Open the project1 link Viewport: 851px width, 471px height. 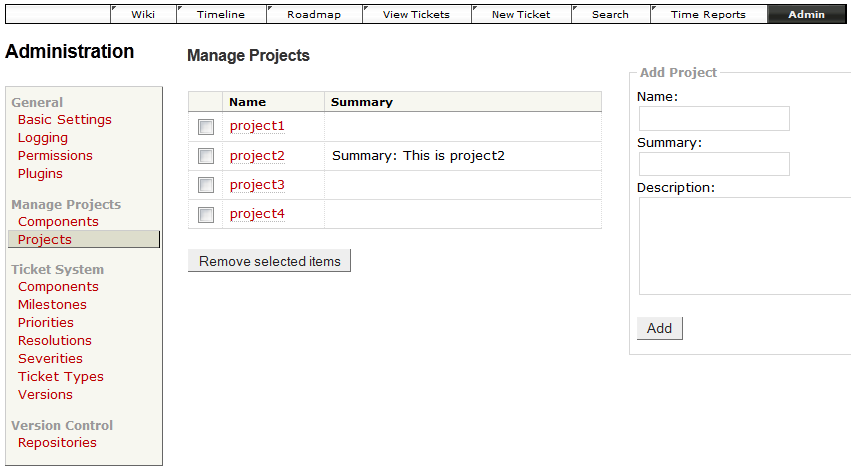(257, 126)
